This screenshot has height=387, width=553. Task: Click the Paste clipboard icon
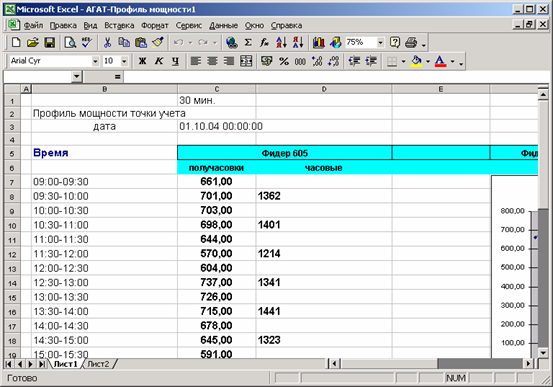(141, 43)
